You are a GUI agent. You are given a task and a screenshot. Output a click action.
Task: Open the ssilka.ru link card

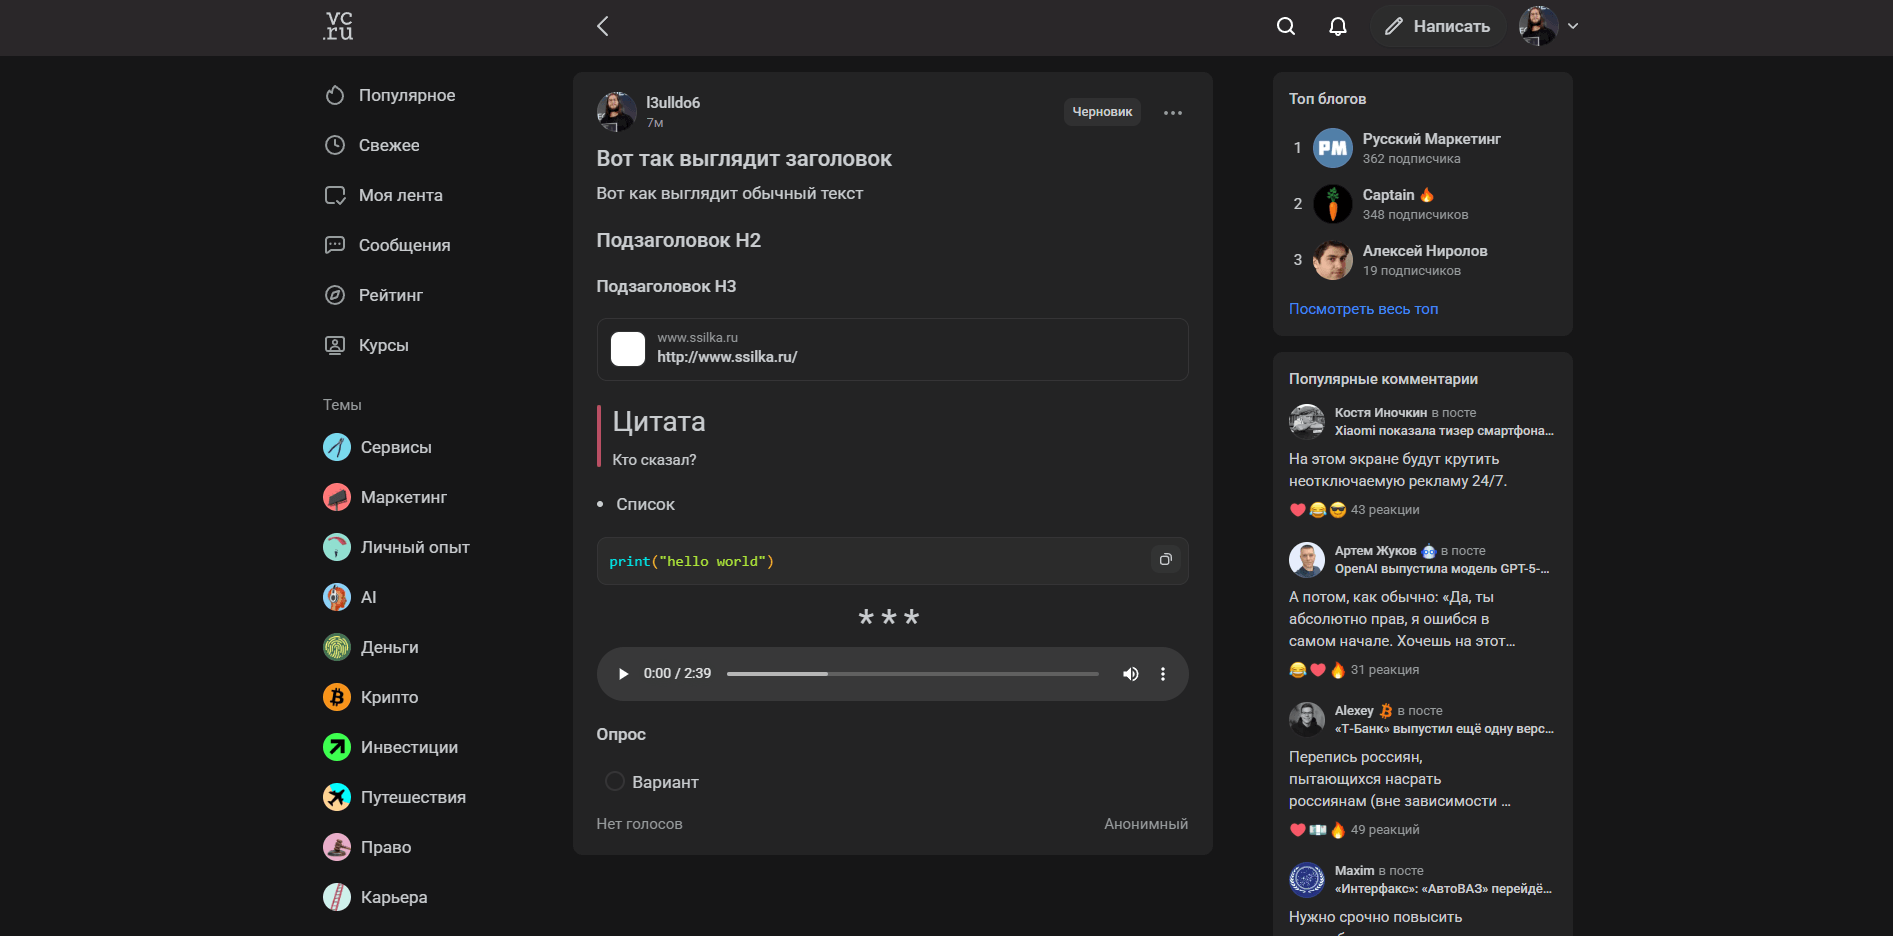point(892,349)
